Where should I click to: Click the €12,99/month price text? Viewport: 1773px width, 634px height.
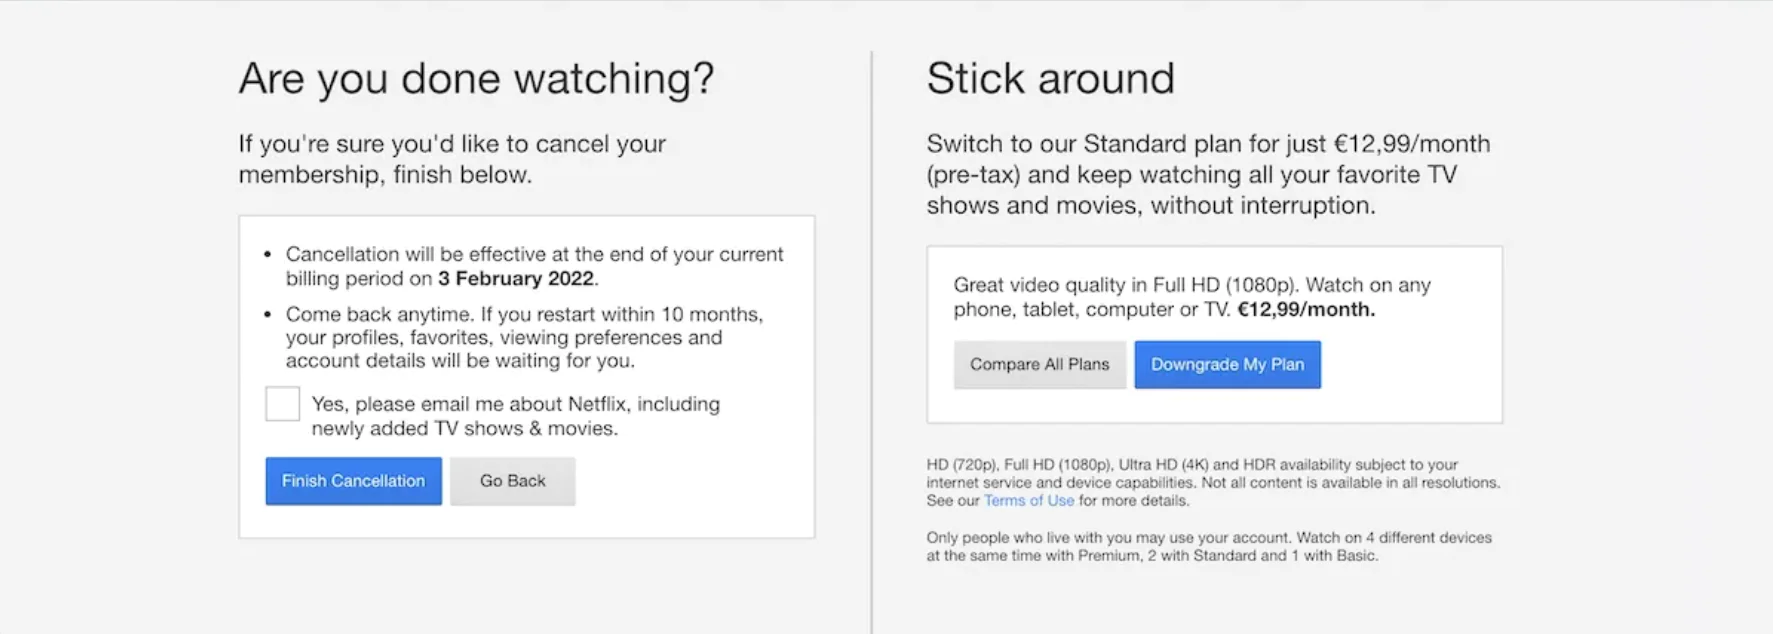[1307, 310]
